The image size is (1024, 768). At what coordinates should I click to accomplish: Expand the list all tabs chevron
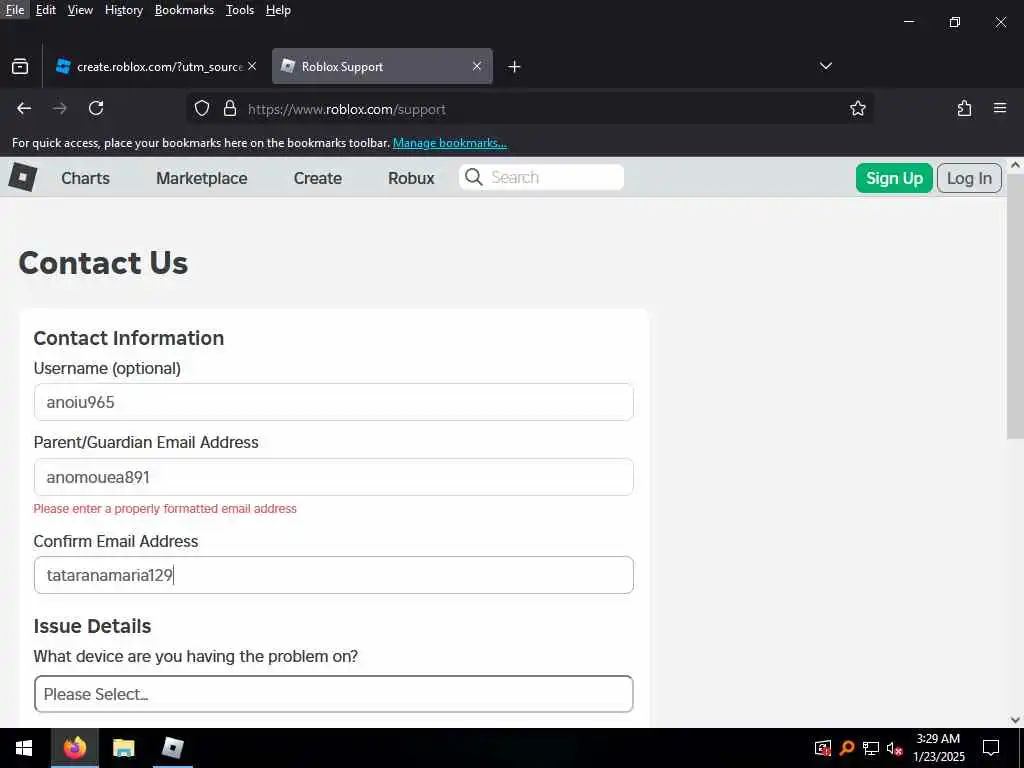pyautogui.click(x=825, y=66)
